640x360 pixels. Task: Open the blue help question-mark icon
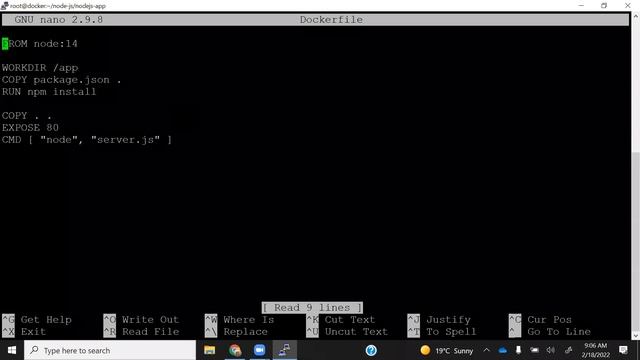[371, 350]
